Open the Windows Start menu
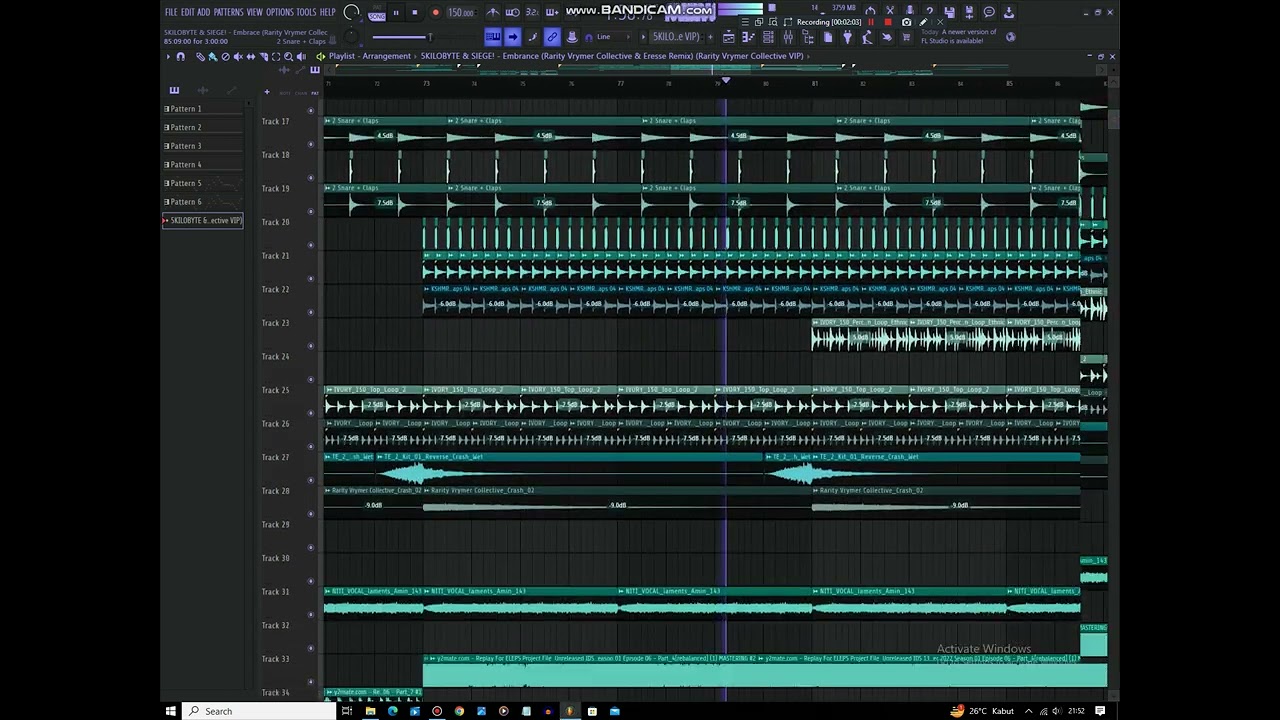Screen dimensions: 1280x720 point(171,711)
